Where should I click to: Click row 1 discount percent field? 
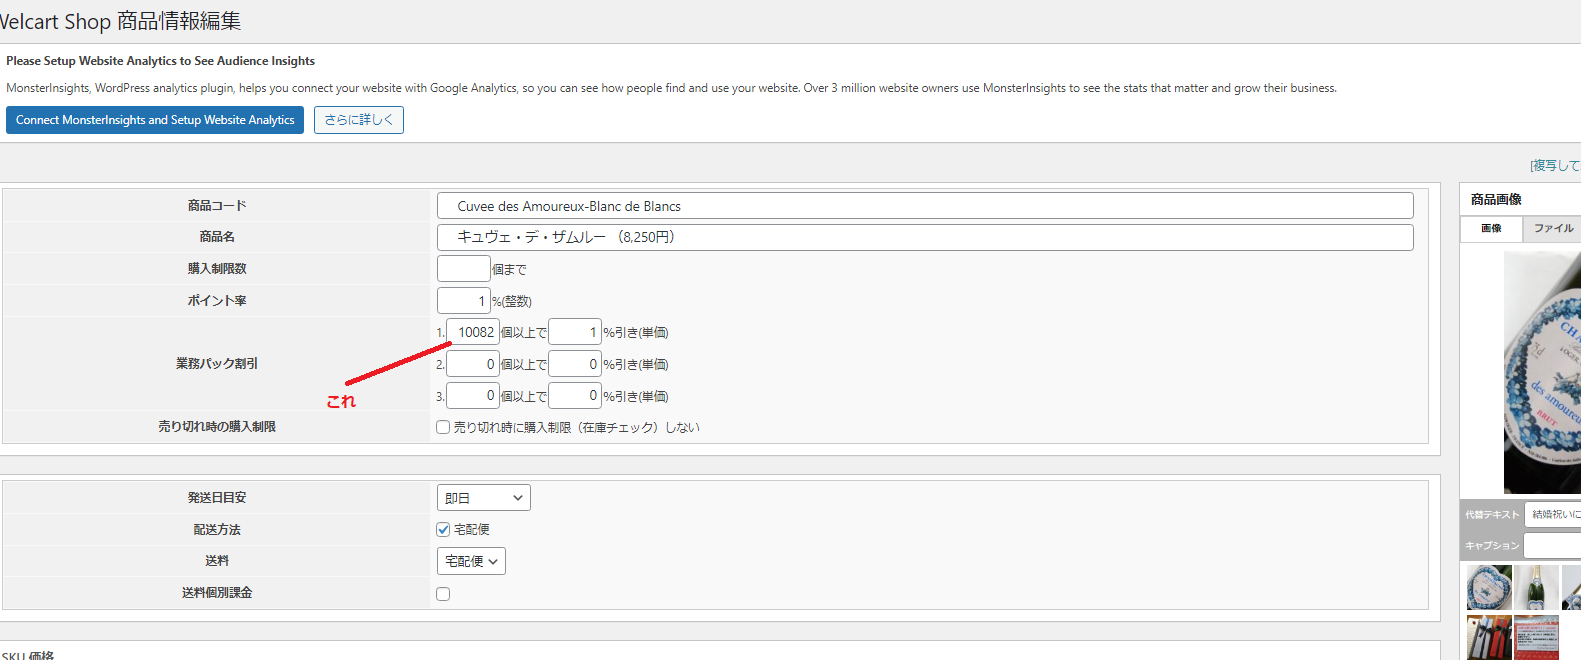pyautogui.click(x=575, y=332)
